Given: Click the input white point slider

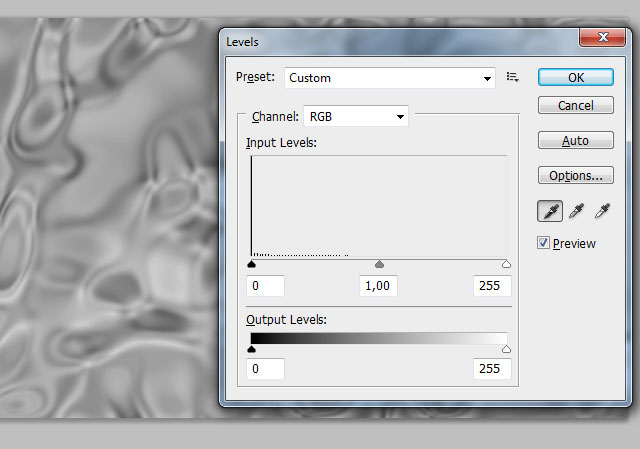Looking at the screenshot, I should tap(506, 265).
